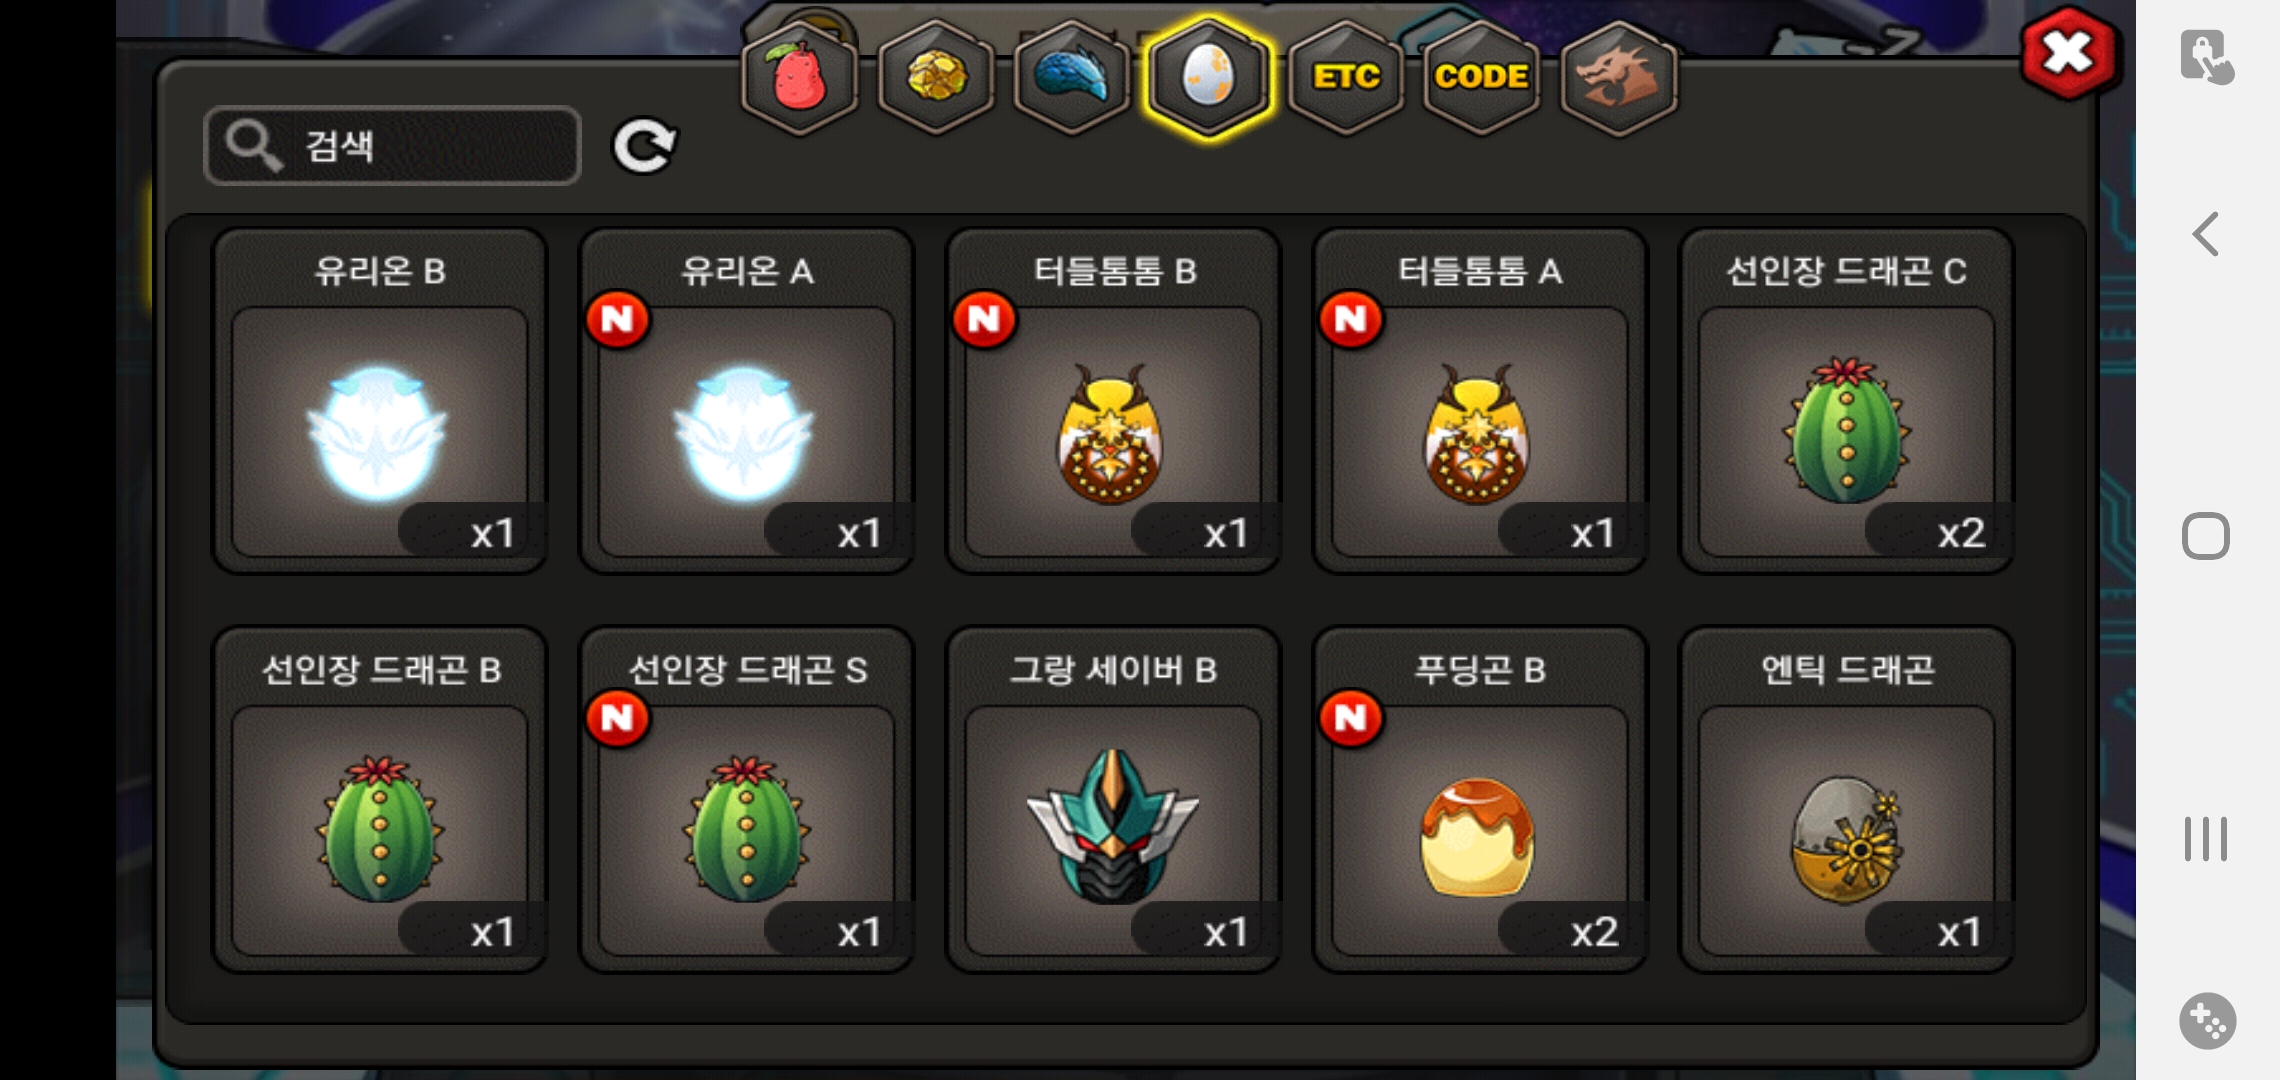Open the blue dragon wing category tab
The width and height of the screenshot is (2280, 1080).
(x=1072, y=77)
